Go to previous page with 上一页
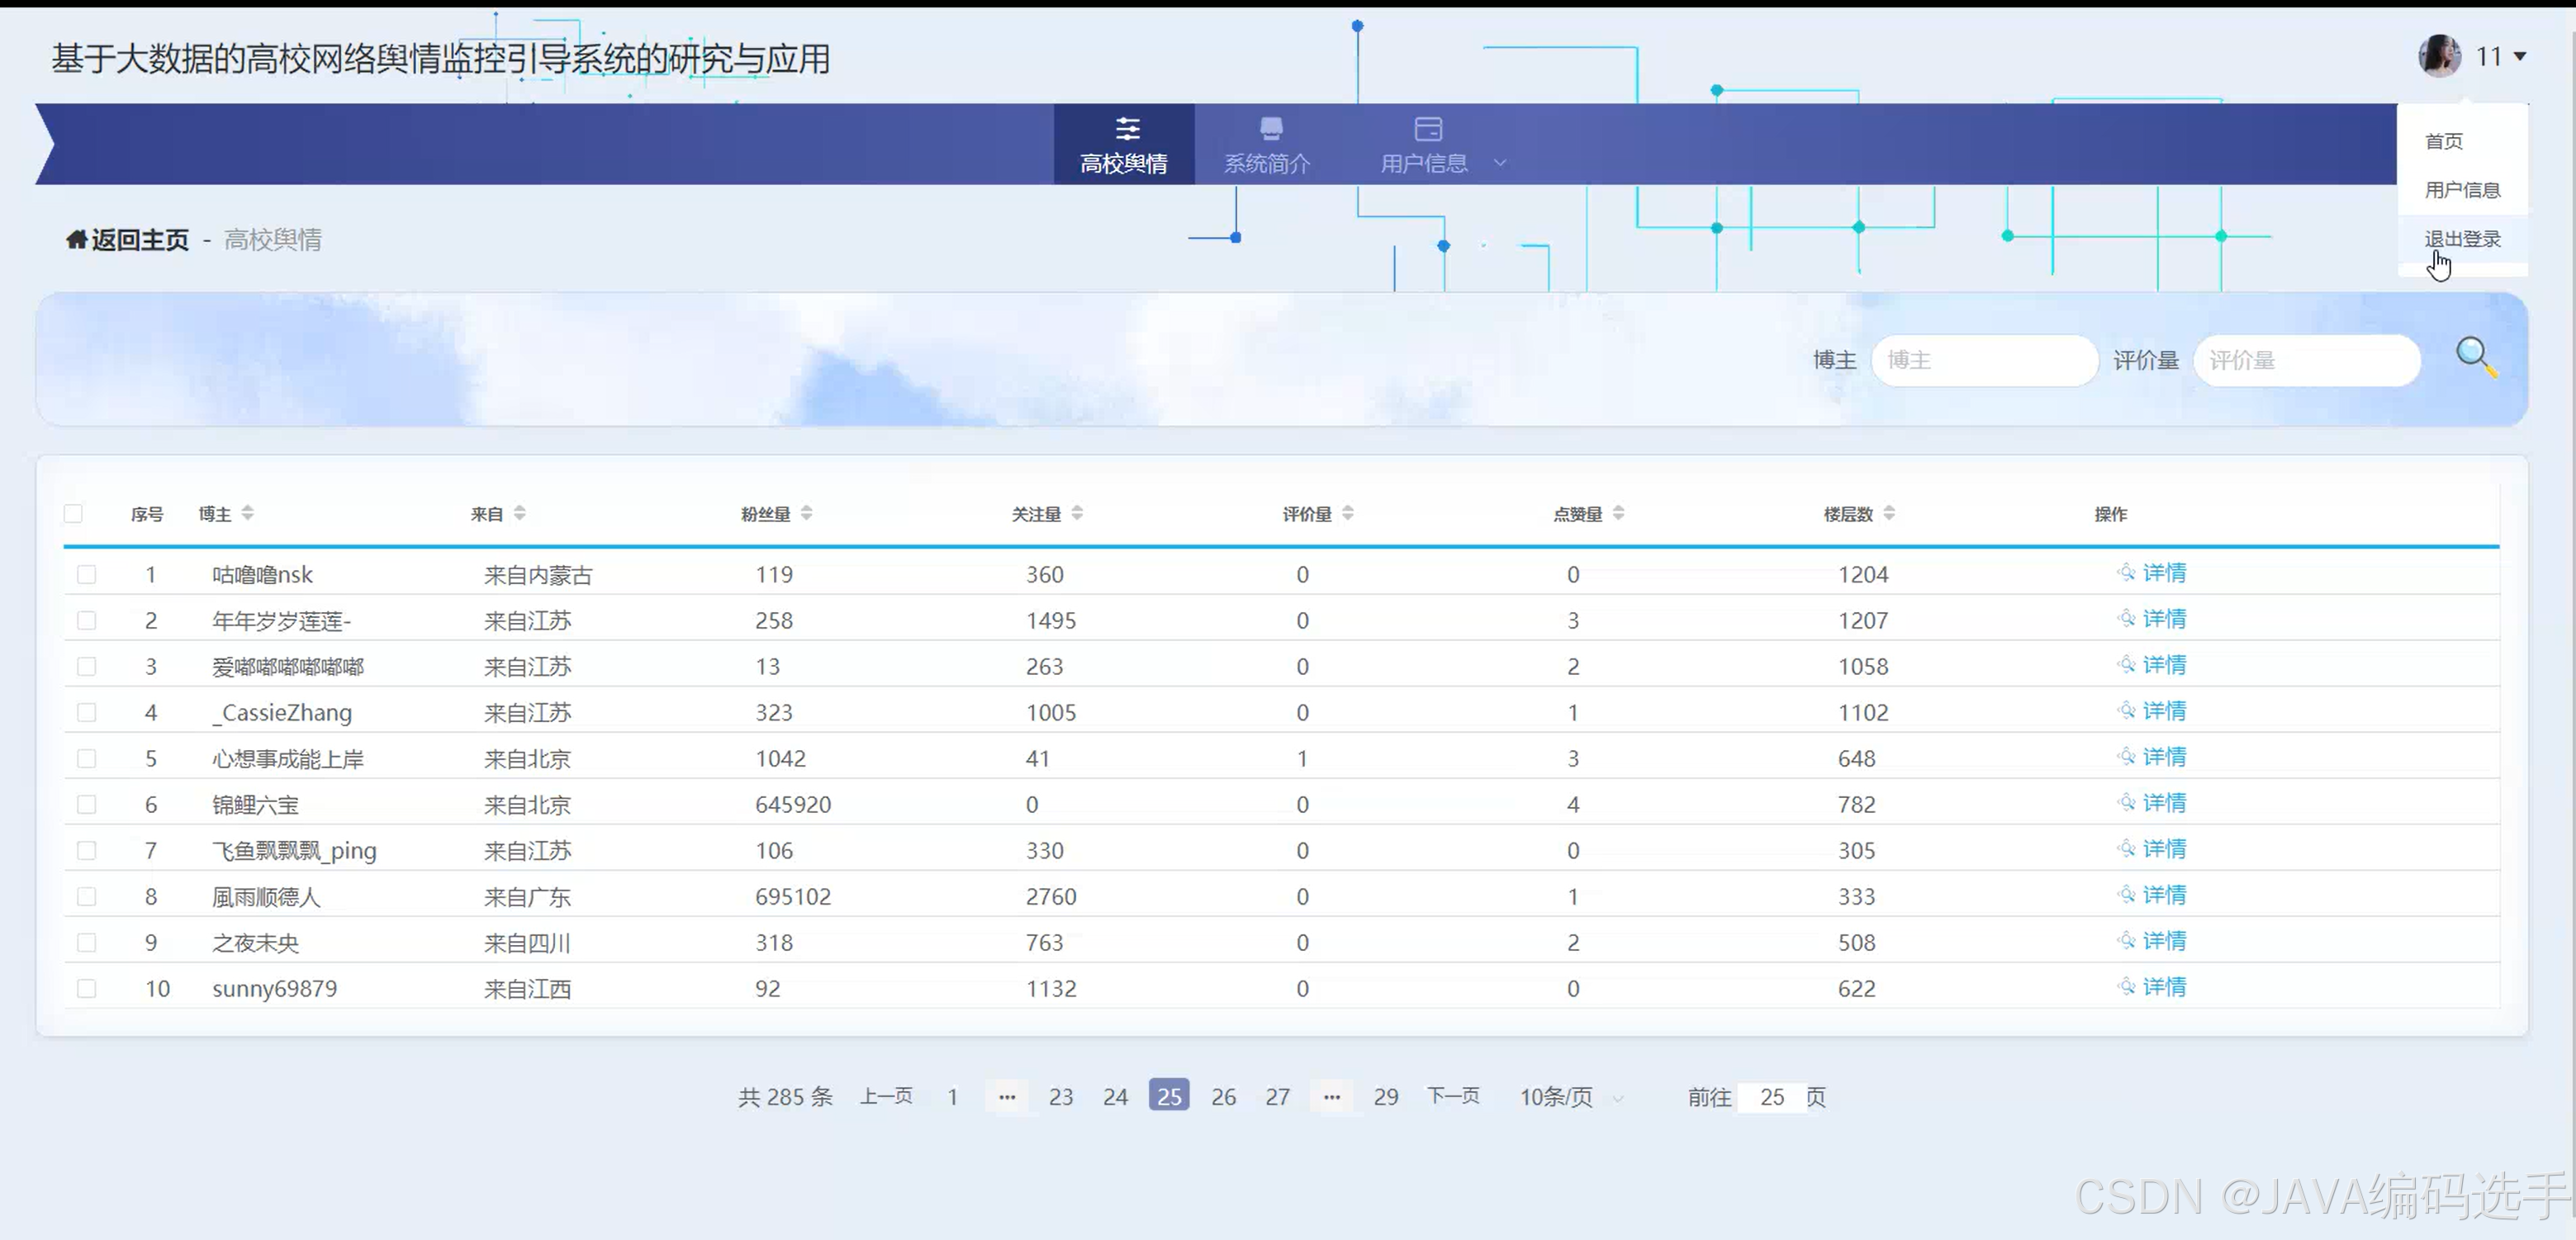 tap(886, 1096)
